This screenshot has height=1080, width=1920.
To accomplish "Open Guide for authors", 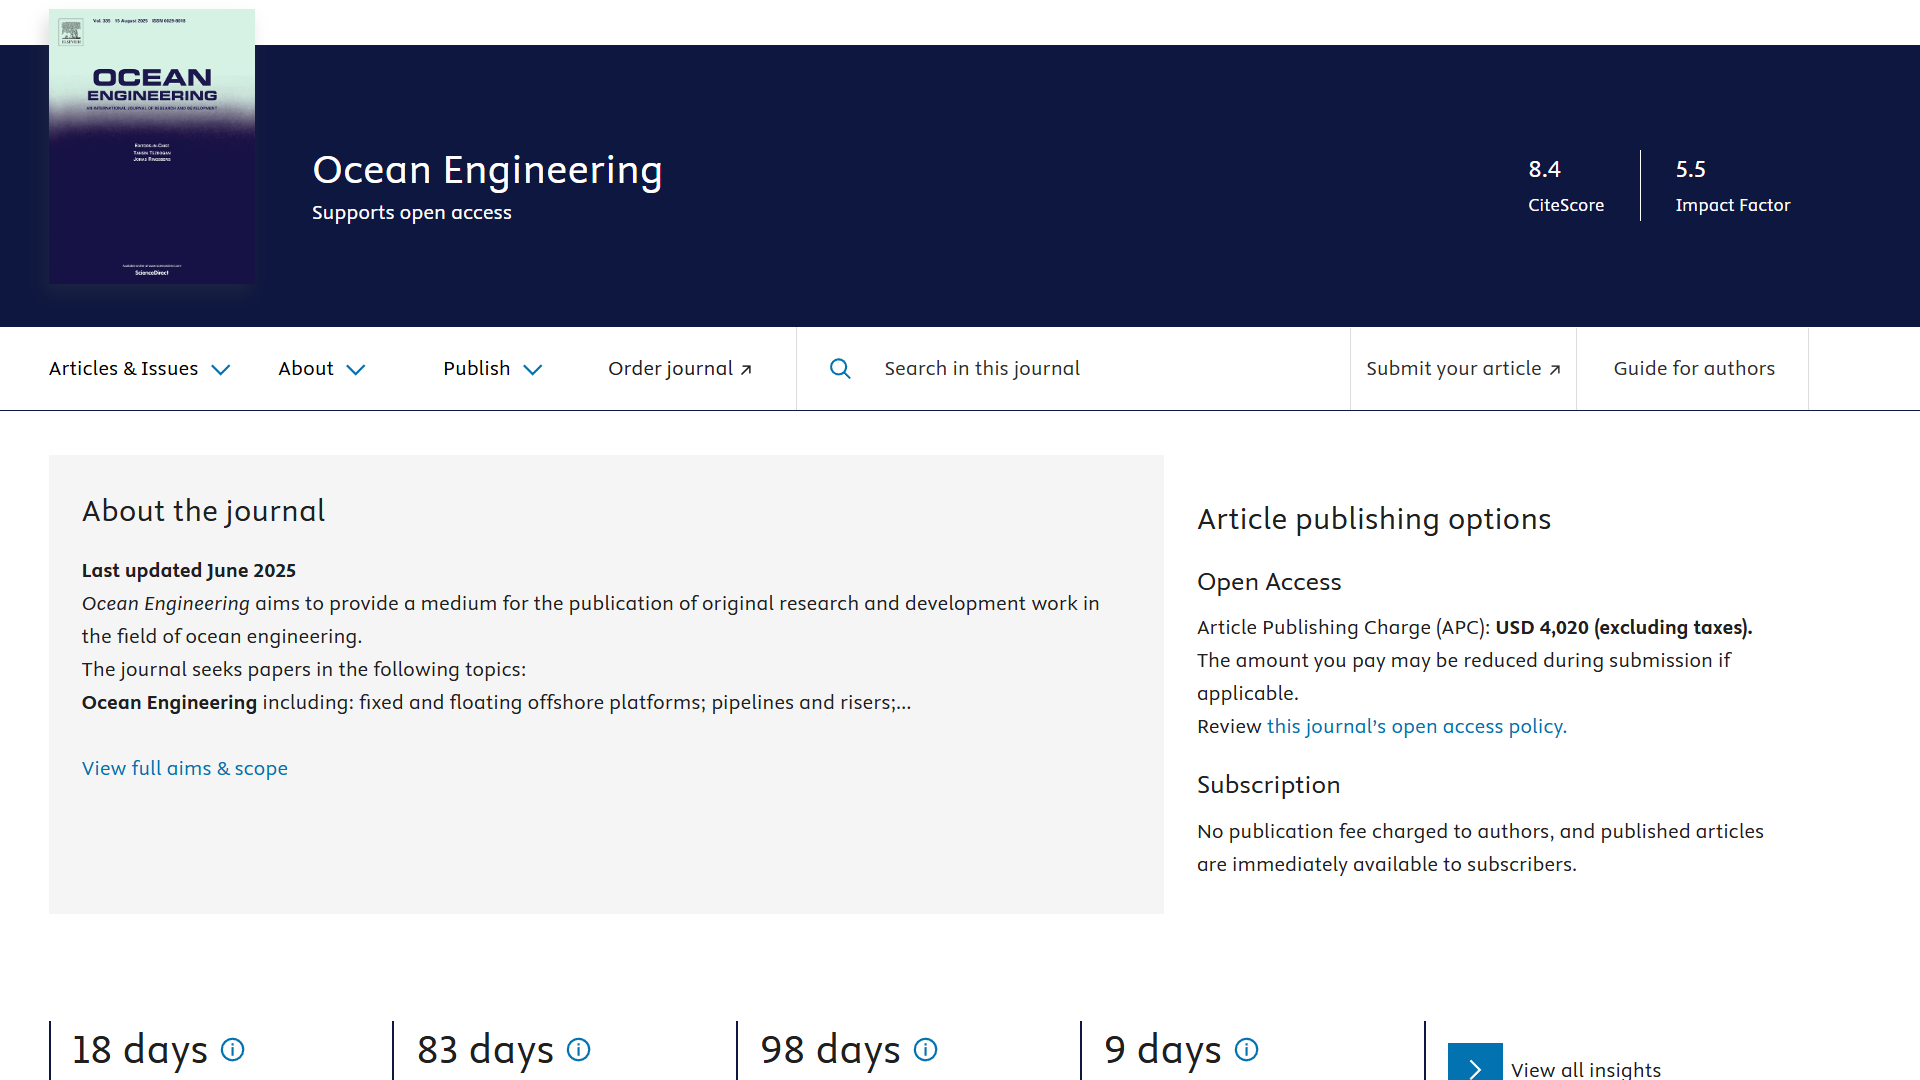I will (1694, 369).
